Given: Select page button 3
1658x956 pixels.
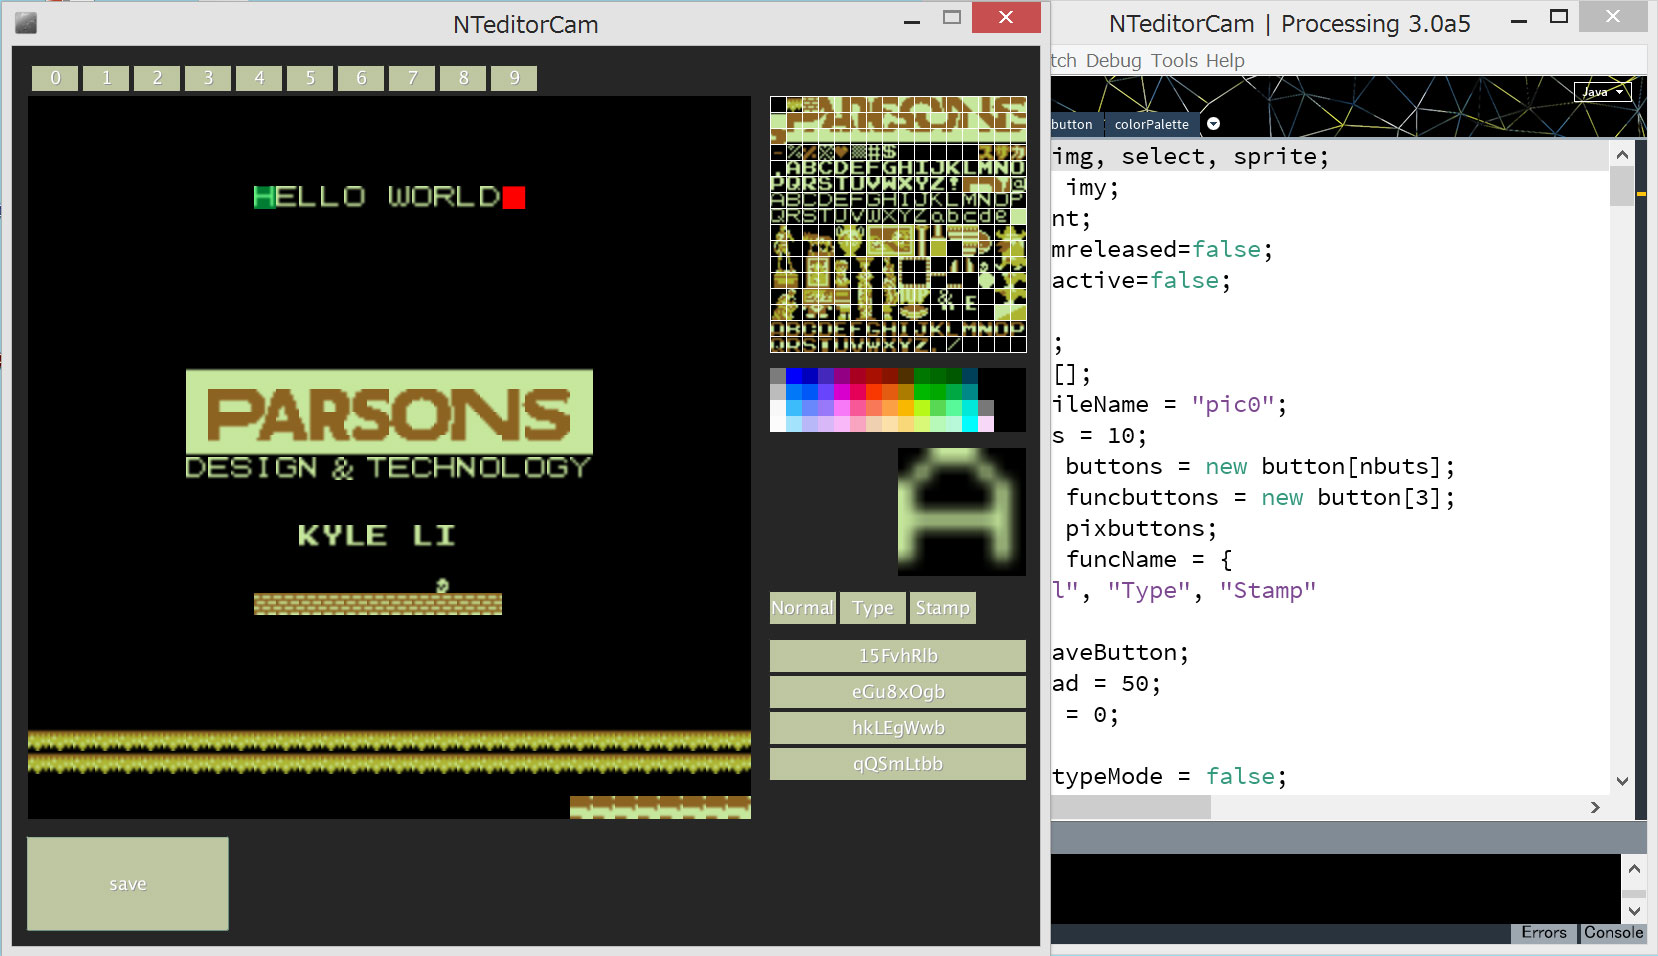Looking at the screenshot, I should 208,78.
